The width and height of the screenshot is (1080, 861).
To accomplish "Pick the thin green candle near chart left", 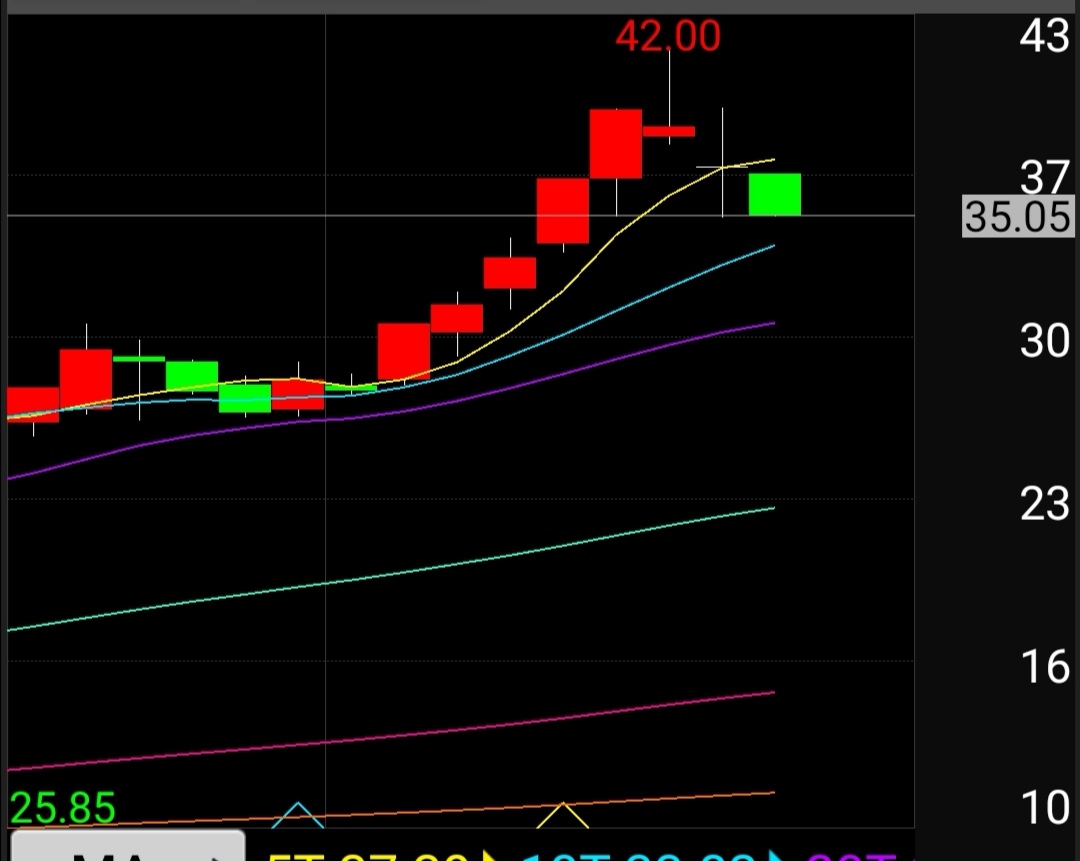I will 139,358.
